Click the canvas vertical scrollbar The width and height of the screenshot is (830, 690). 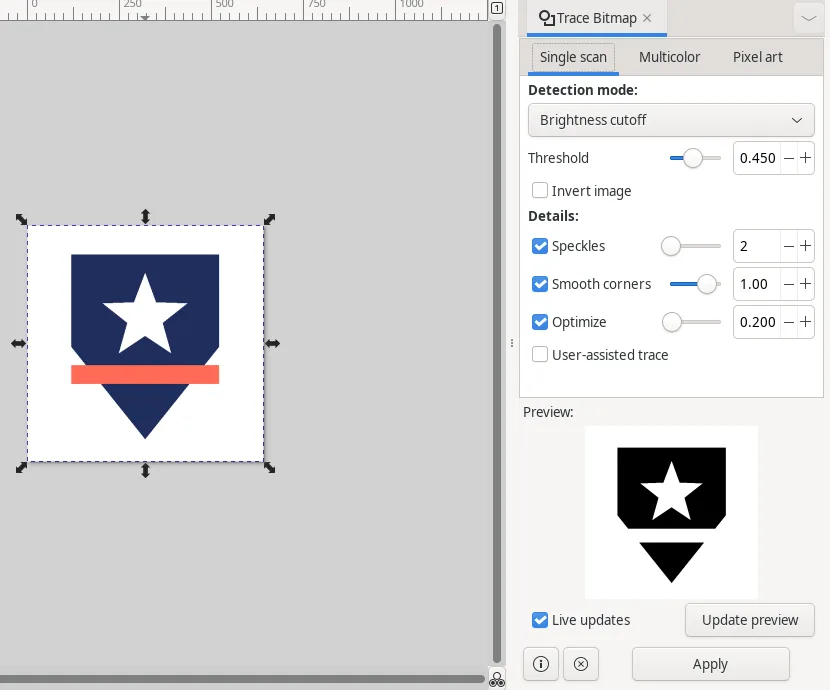tap(497, 343)
